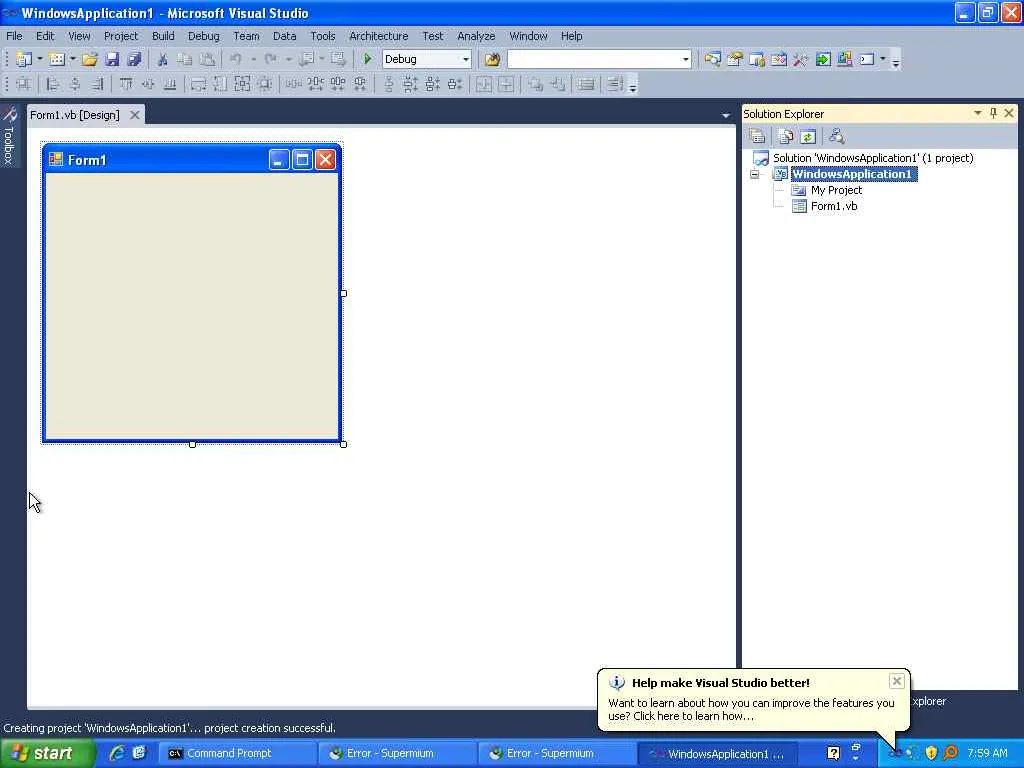Open the Add New Item dropdown arrow
The width and height of the screenshot is (1024, 768).
pyautogui.click(x=72, y=59)
